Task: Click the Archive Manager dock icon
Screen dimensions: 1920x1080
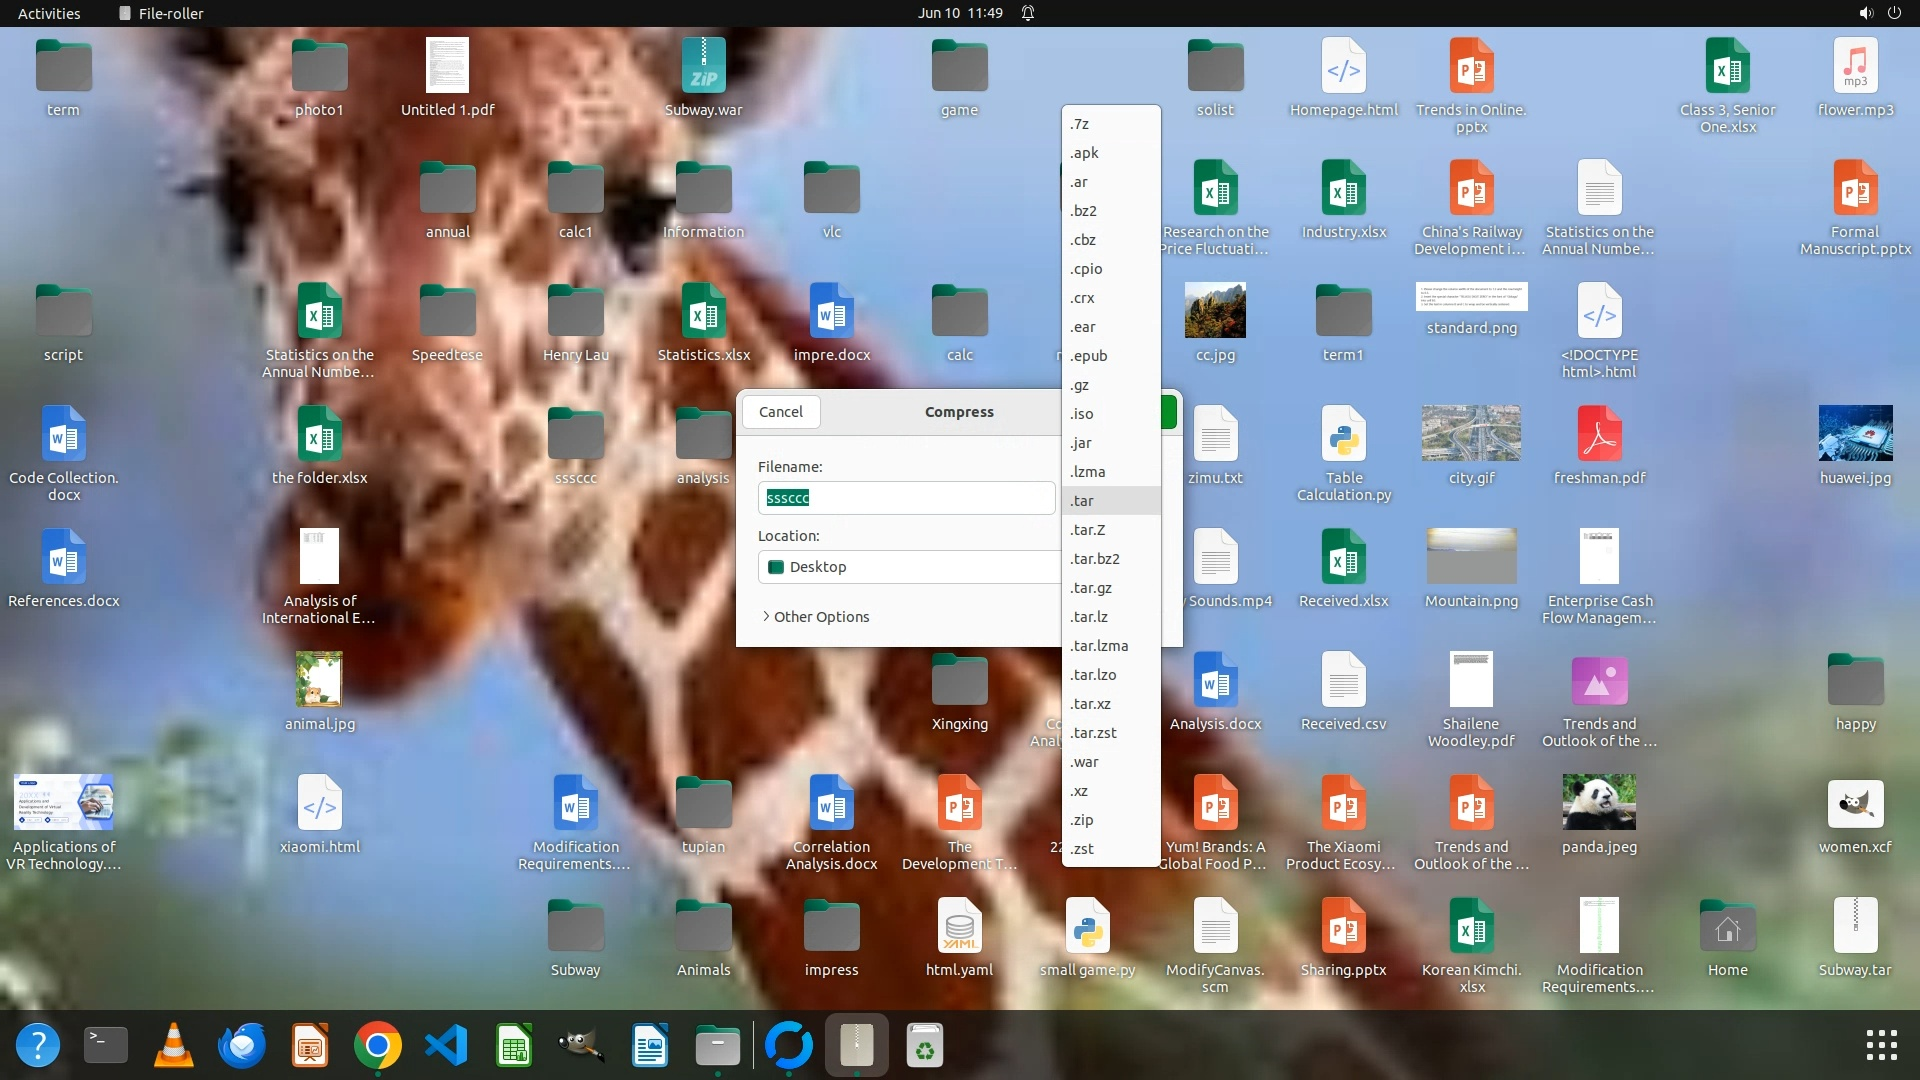Action: coord(856,1046)
